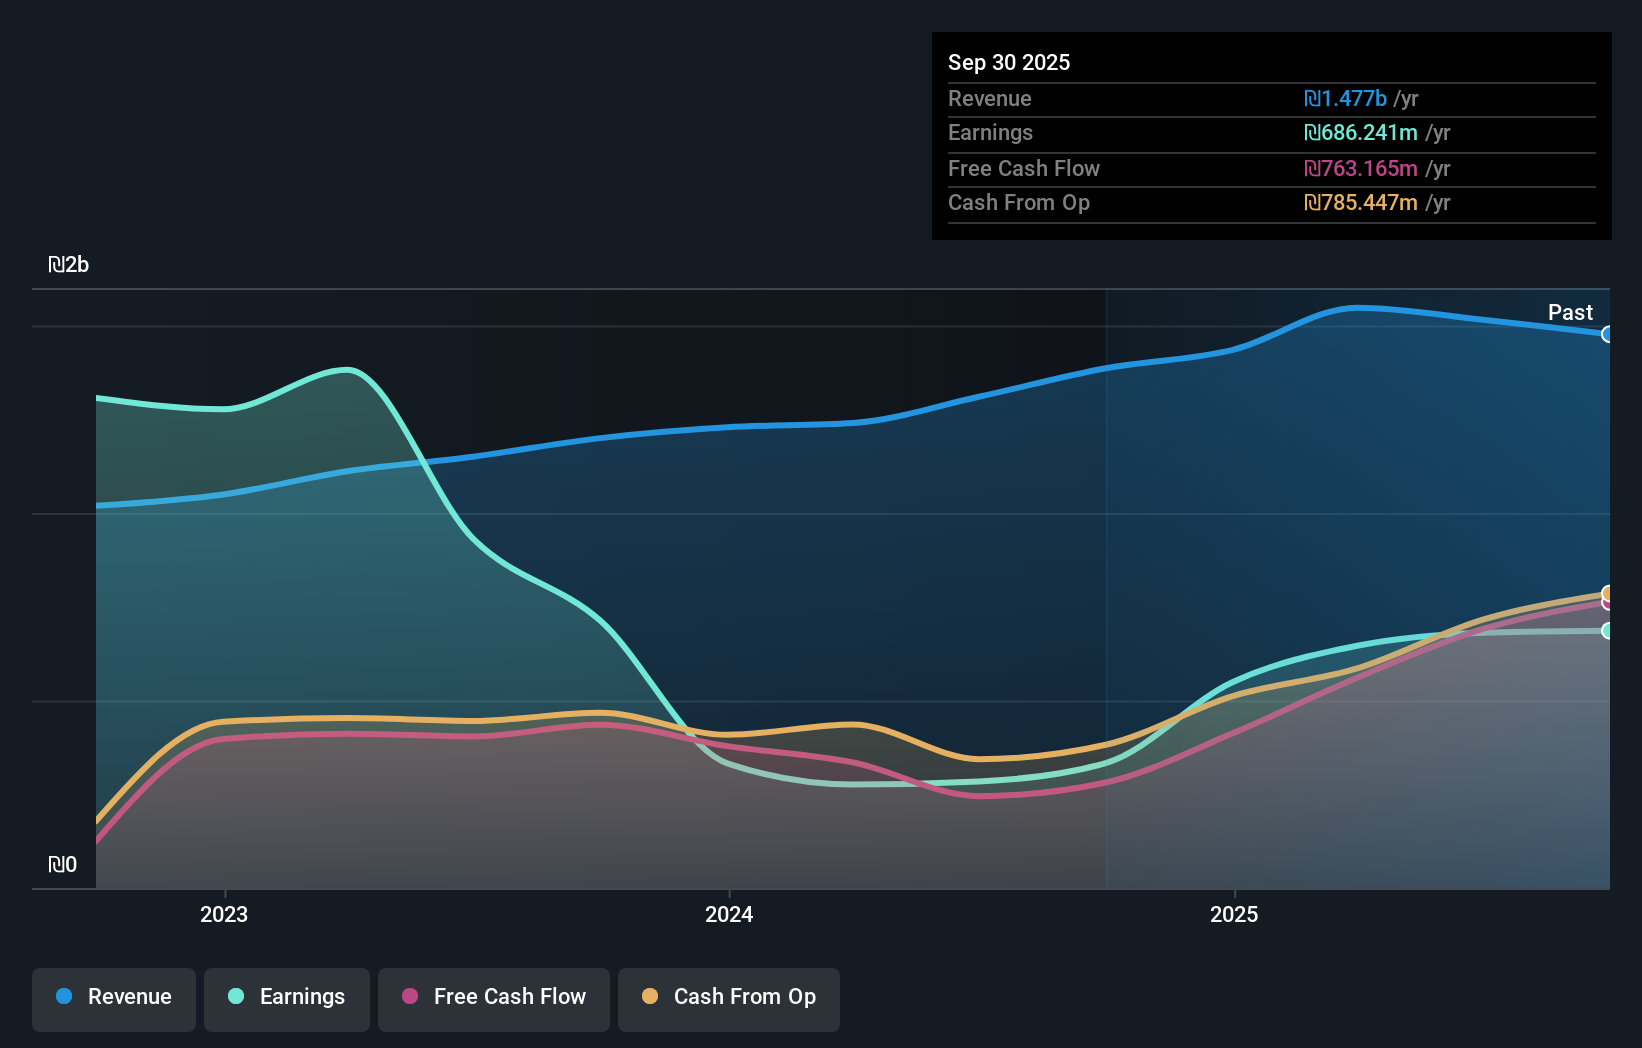Click the teal Earnings legend dot

click(x=234, y=996)
